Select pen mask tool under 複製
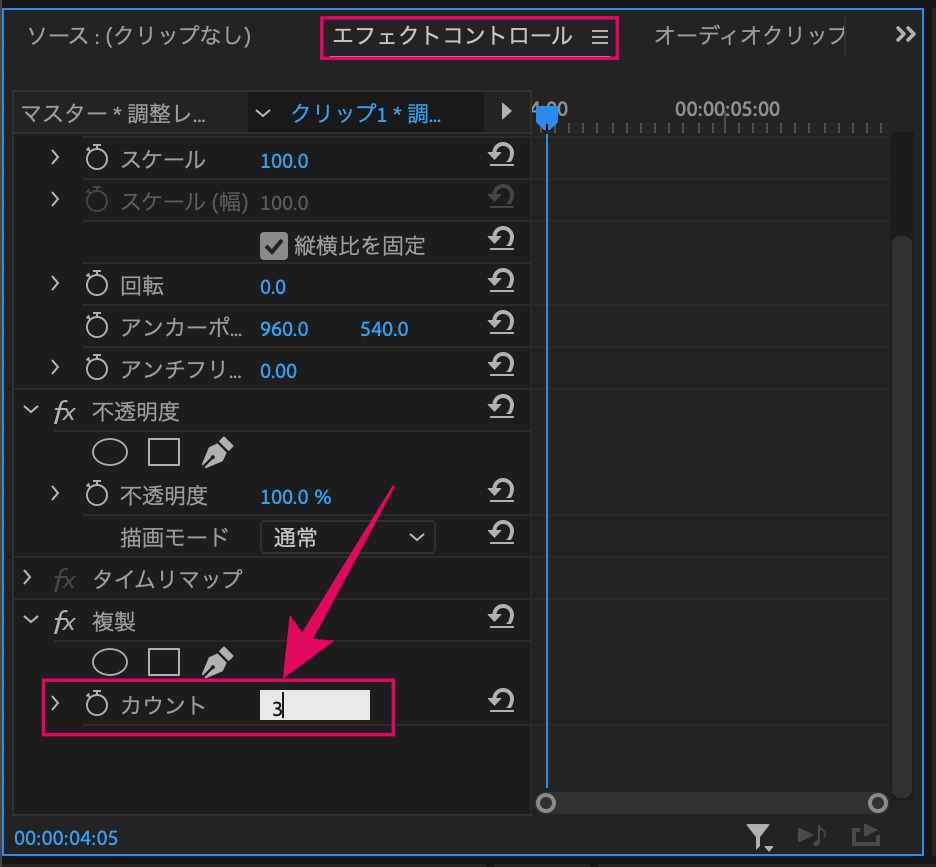 pos(217,662)
